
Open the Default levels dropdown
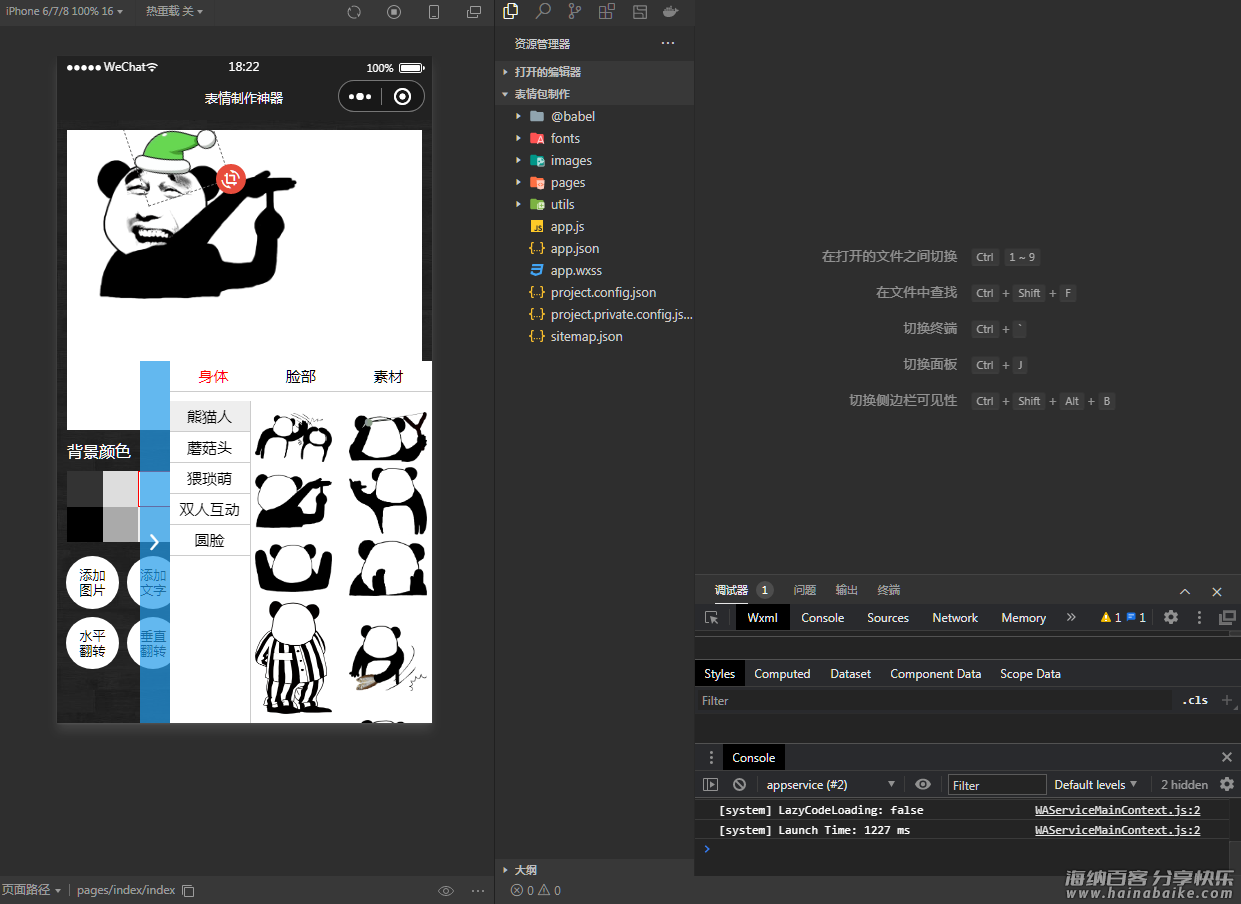[1096, 785]
